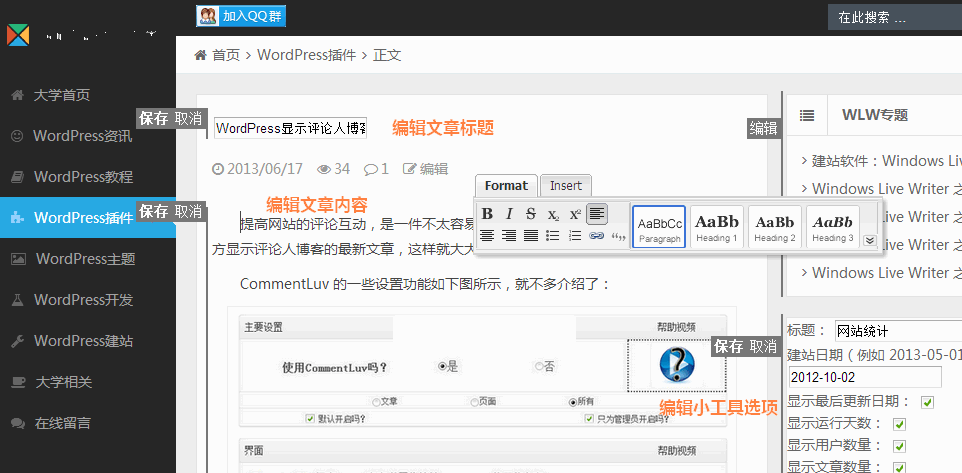This screenshot has width=962, height=473.
Task: Open the WLW专题 tab
Action: pyautogui.click(x=875, y=115)
